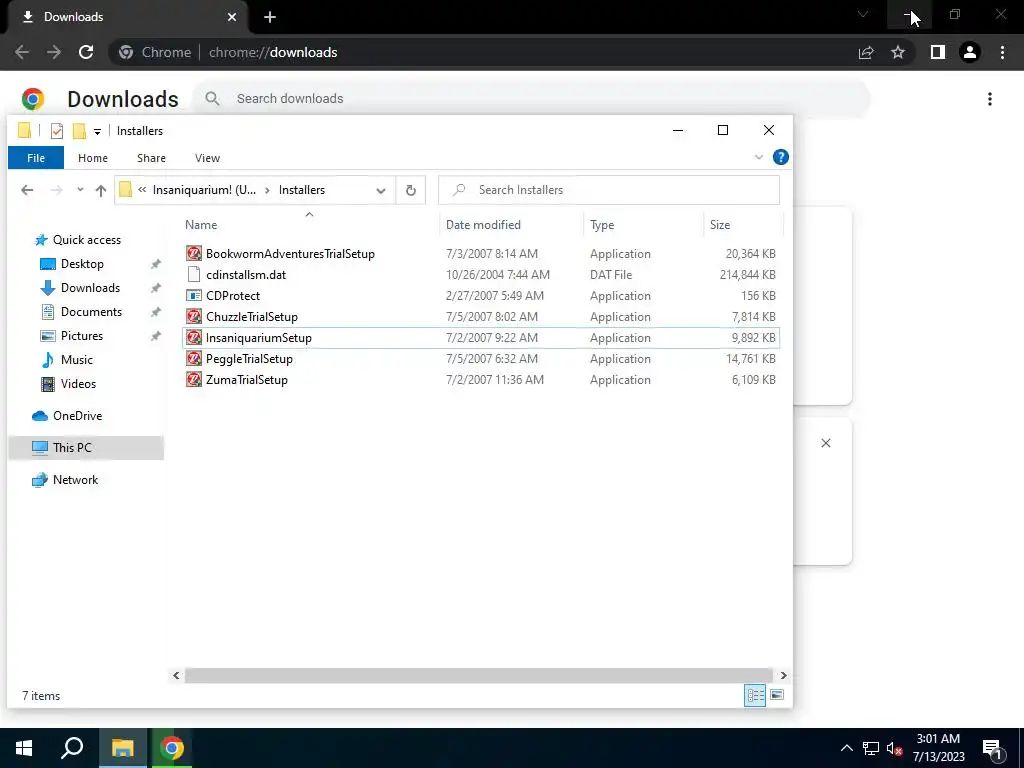Screen dimensions: 1024x768
Task: Open a new Chrome tab
Action: pos(270,17)
